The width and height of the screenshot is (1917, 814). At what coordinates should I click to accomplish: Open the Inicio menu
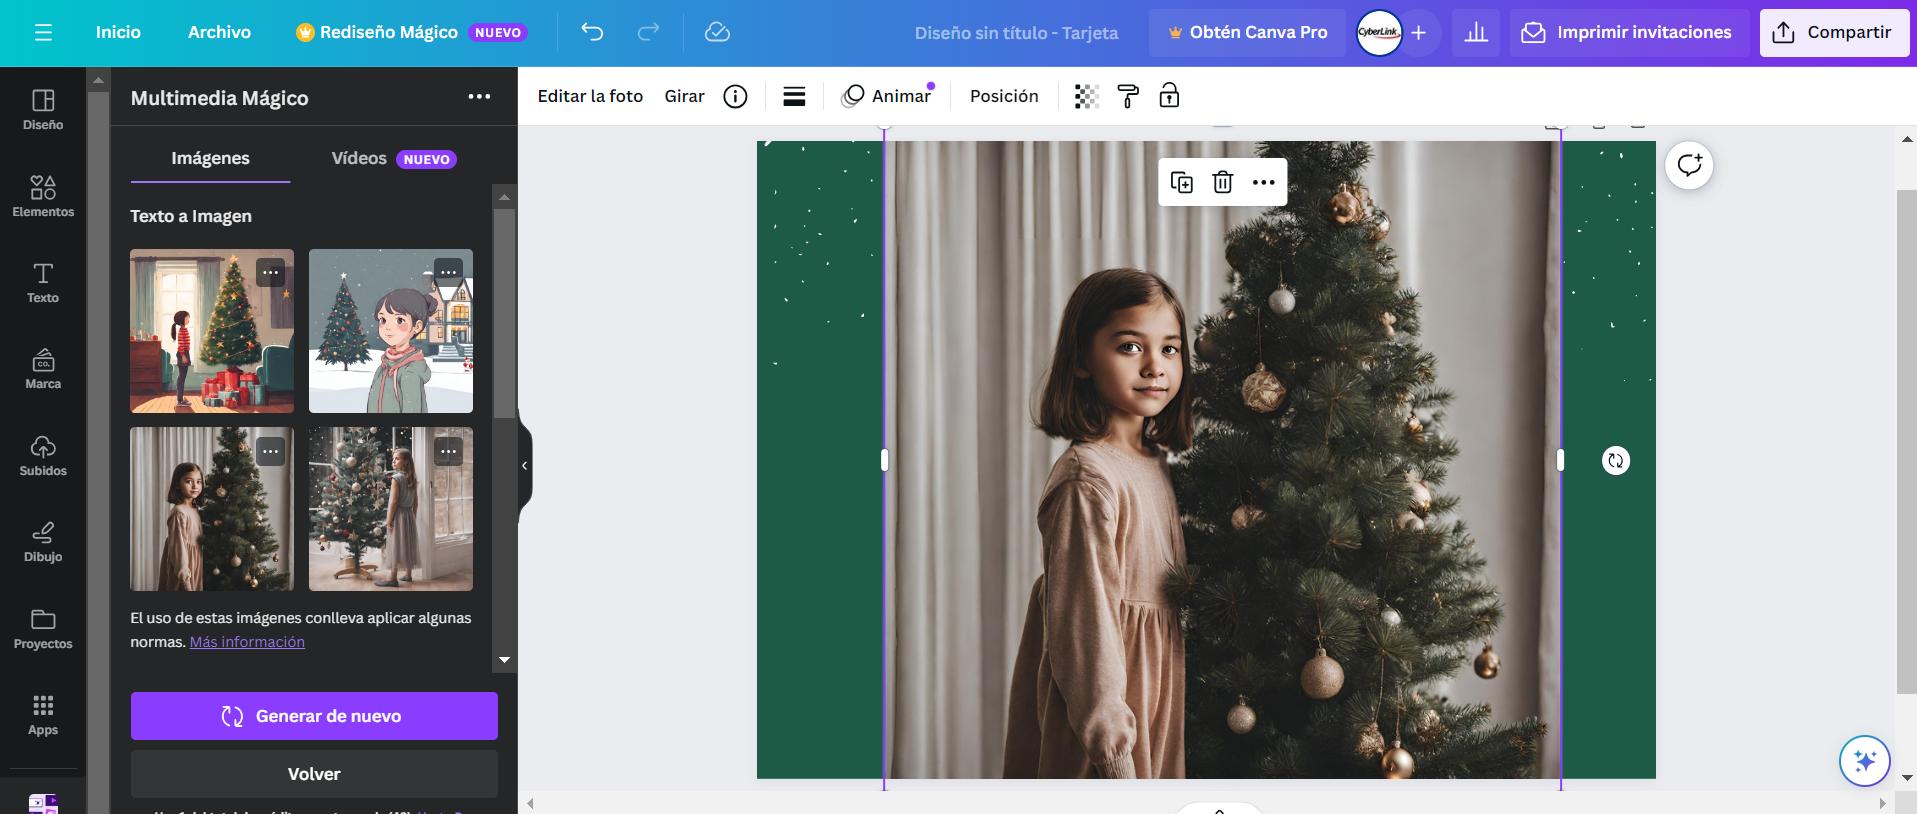pos(118,32)
